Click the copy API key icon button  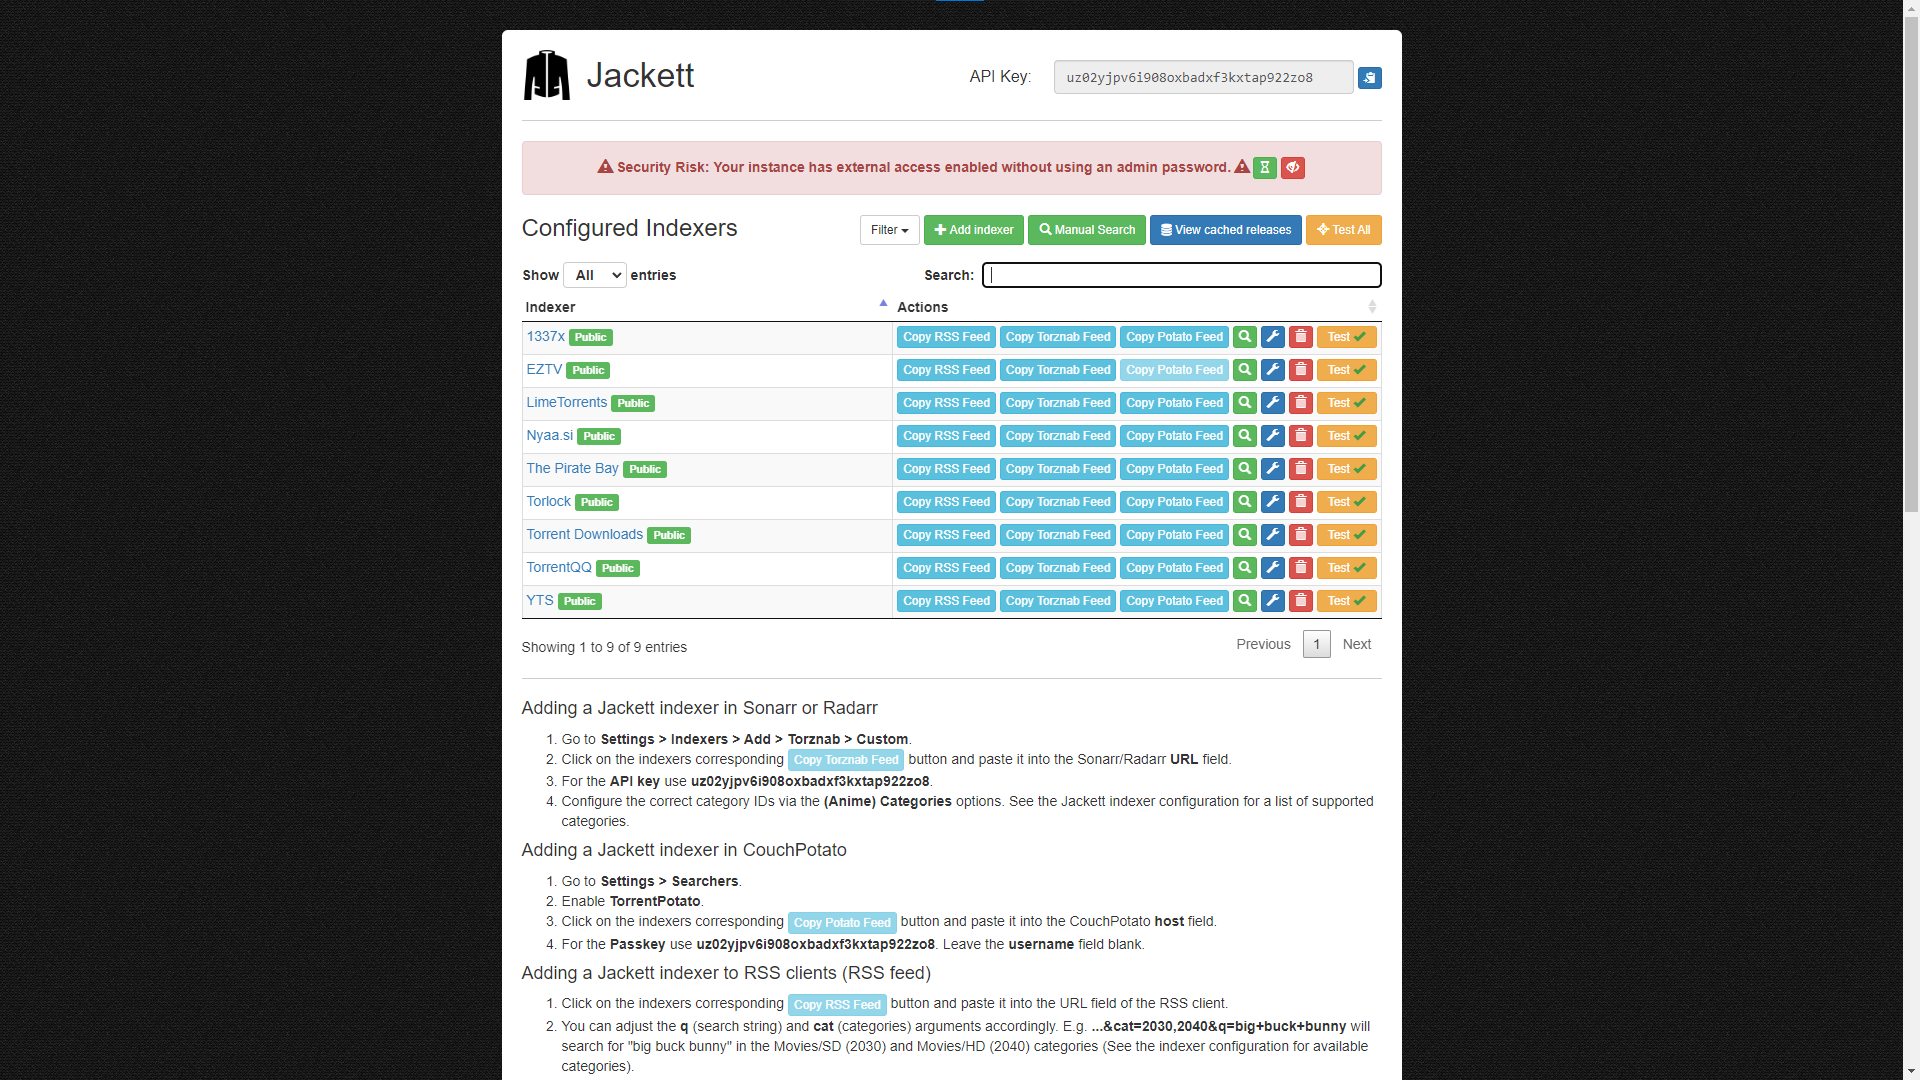coord(1369,78)
